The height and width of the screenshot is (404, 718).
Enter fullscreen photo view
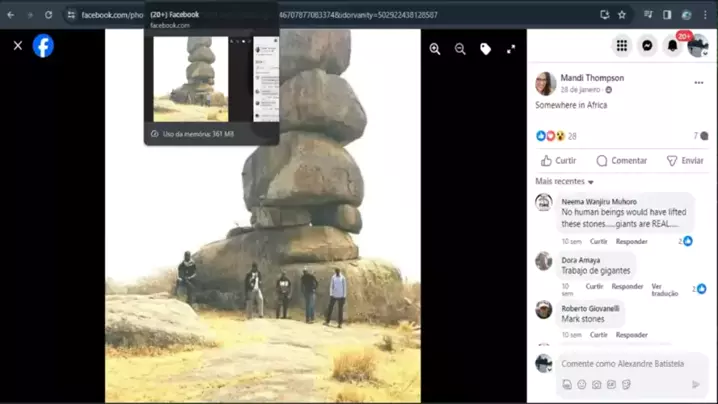click(511, 48)
